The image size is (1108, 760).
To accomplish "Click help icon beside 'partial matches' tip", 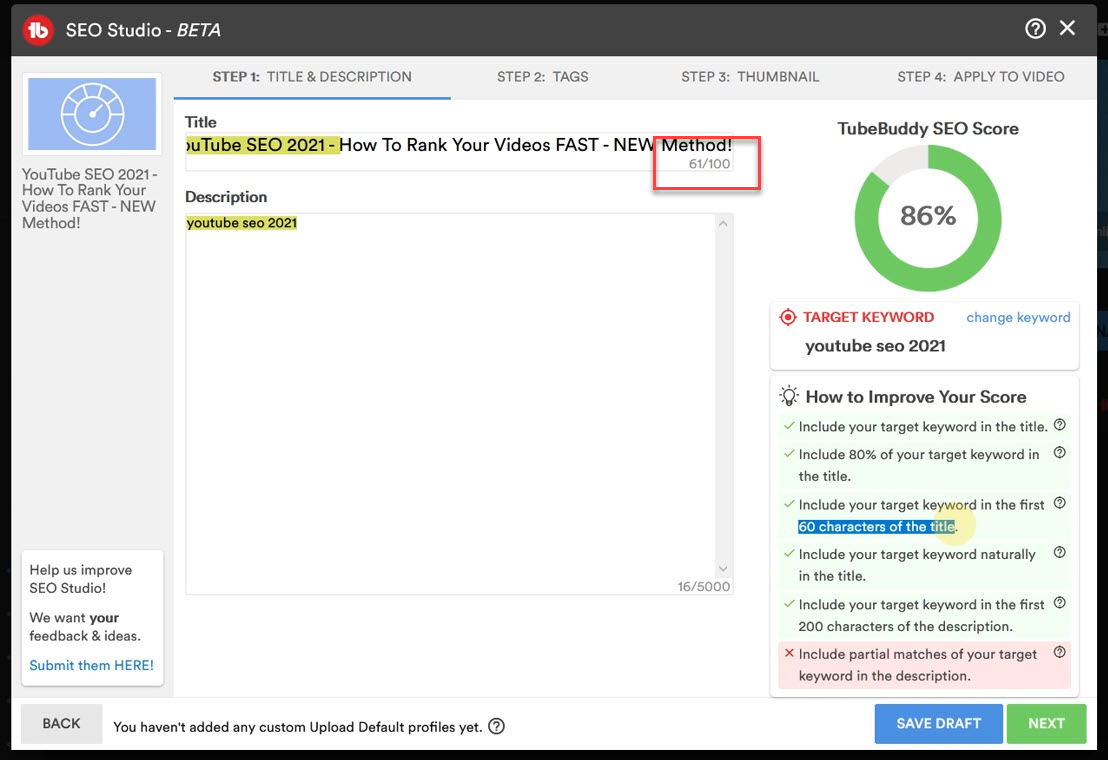I will click(1060, 653).
